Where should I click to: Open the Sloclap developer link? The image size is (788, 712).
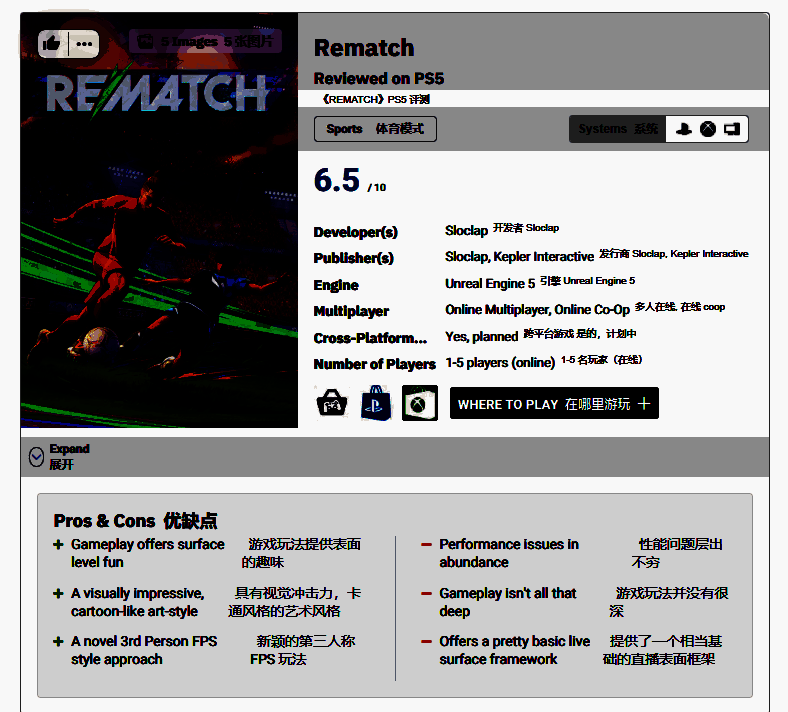(x=466, y=230)
